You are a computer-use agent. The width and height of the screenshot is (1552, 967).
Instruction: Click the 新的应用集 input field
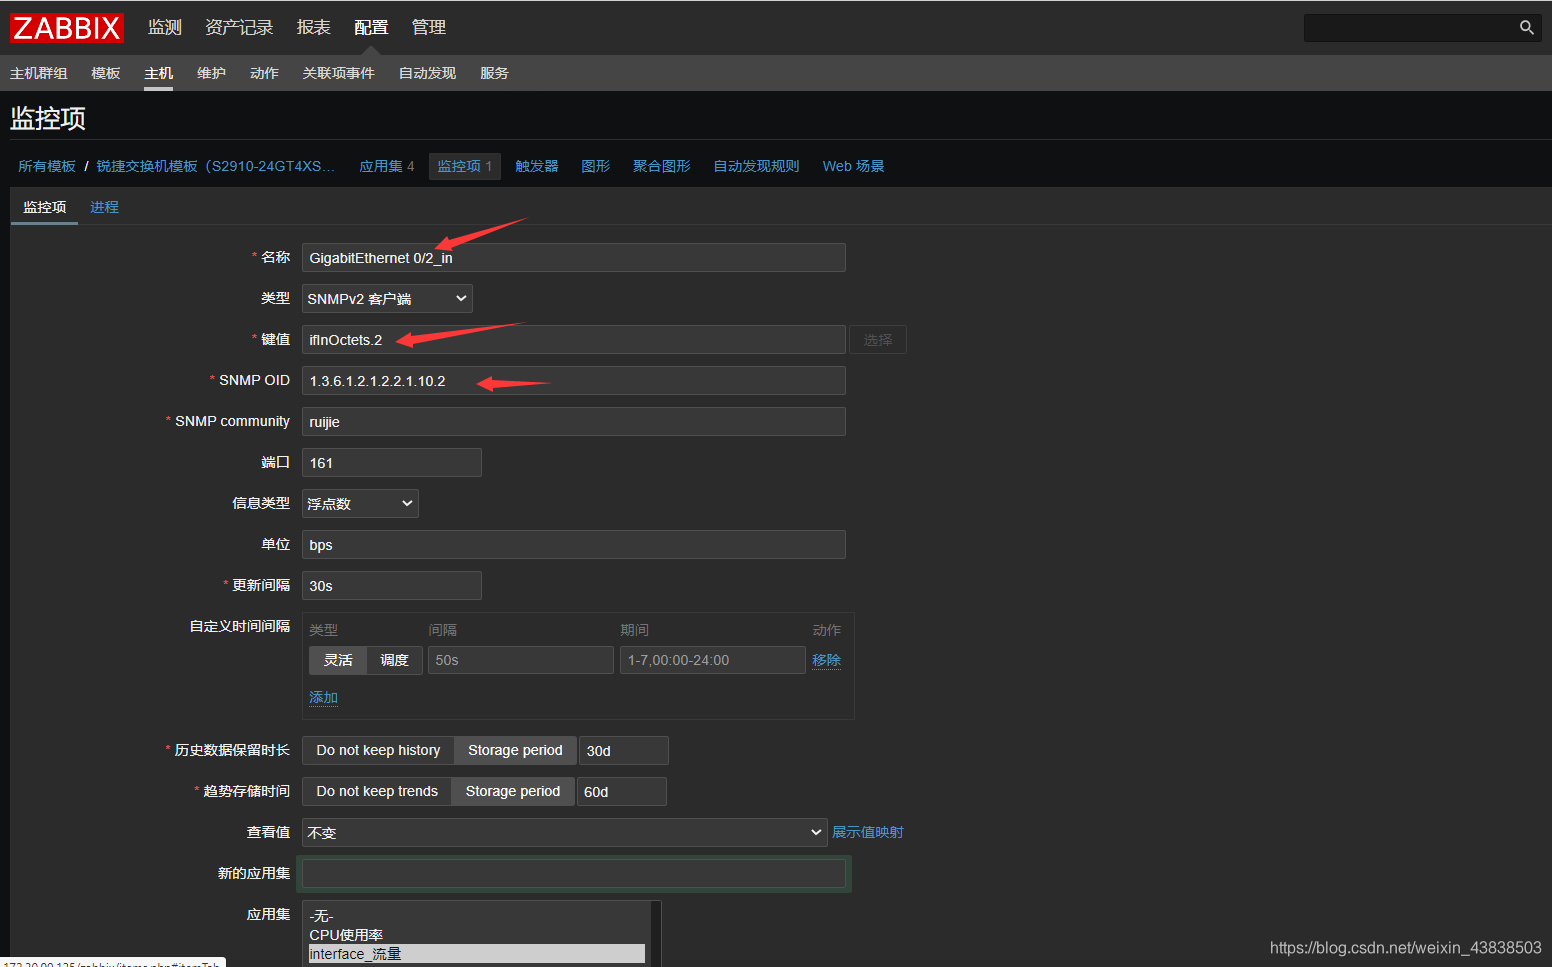coord(574,874)
